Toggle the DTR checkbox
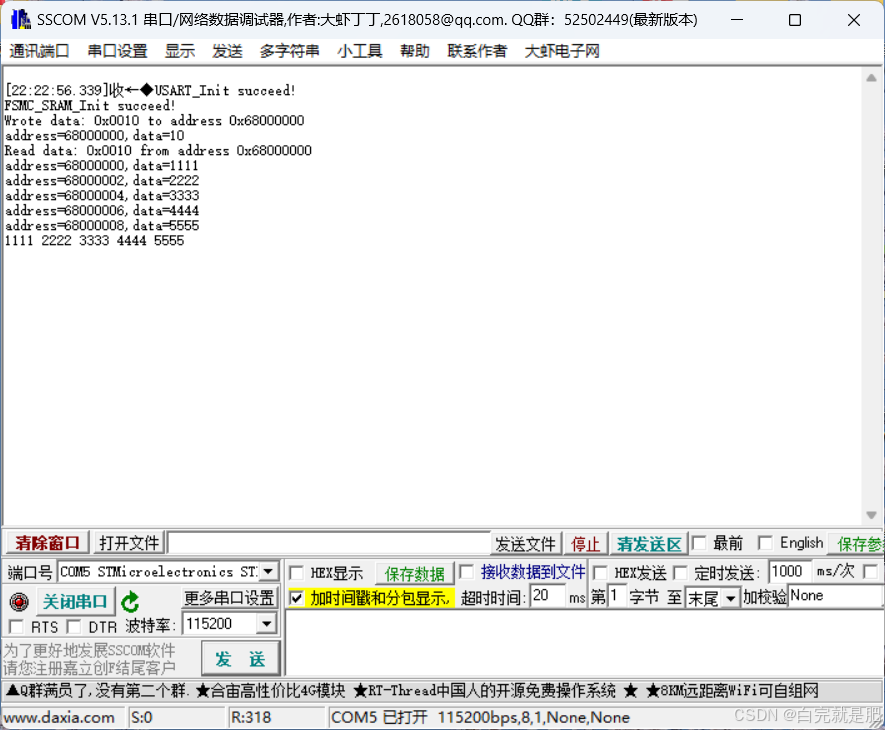Viewport: 885px width, 730px height. 73,627
